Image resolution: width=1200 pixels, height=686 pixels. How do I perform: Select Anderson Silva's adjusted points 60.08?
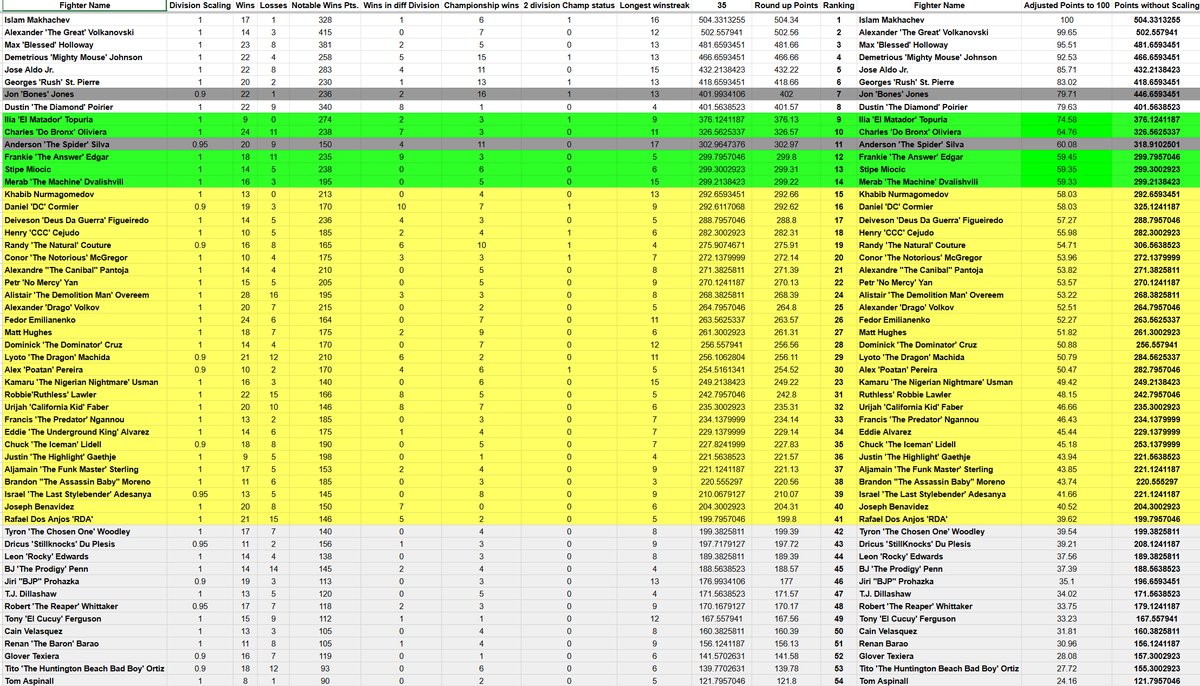[x=1065, y=145]
